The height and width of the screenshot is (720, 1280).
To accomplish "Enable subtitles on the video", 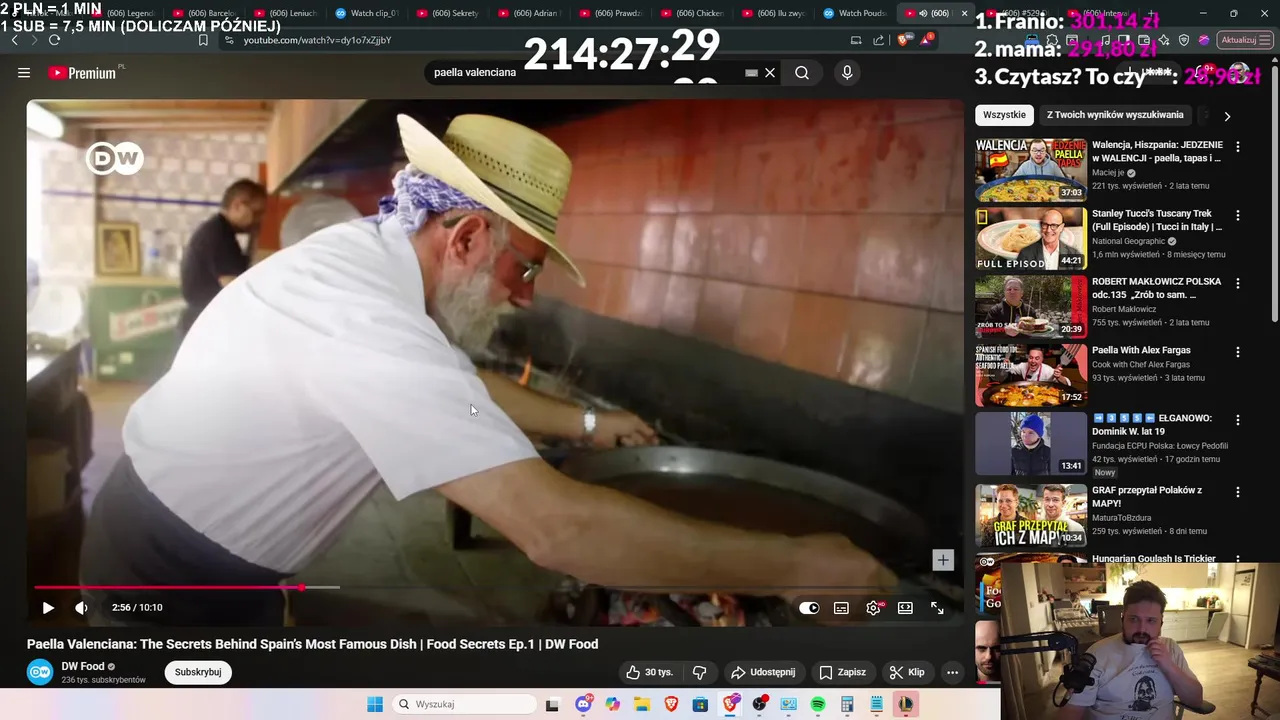I will tap(841, 607).
